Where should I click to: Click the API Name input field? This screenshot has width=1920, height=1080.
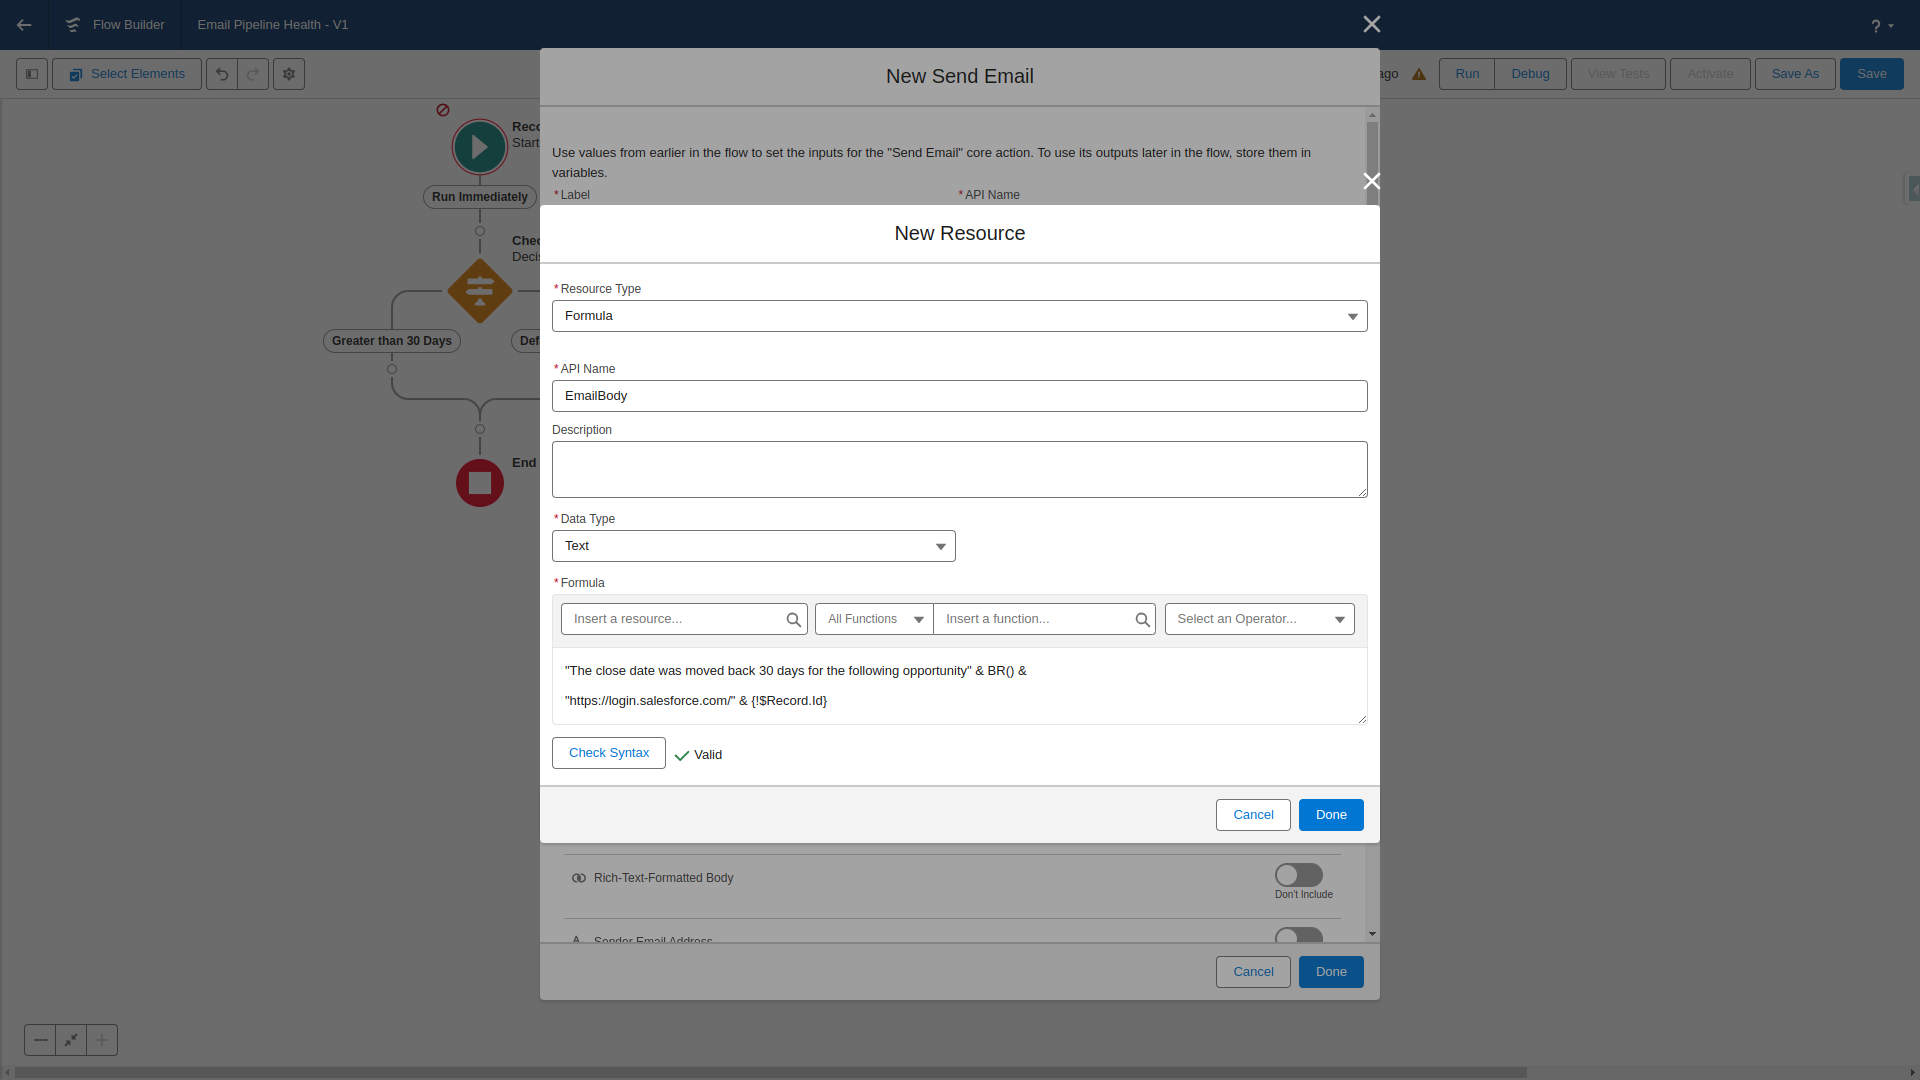click(x=959, y=396)
